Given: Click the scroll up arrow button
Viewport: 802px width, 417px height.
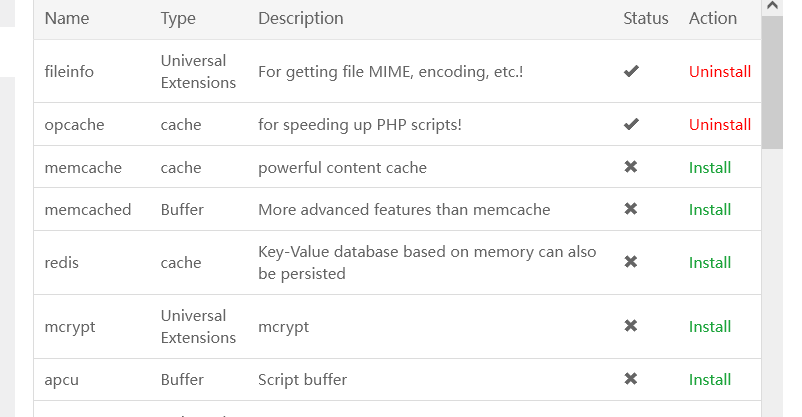Looking at the screenshot, I should click(x=772, y=7).
